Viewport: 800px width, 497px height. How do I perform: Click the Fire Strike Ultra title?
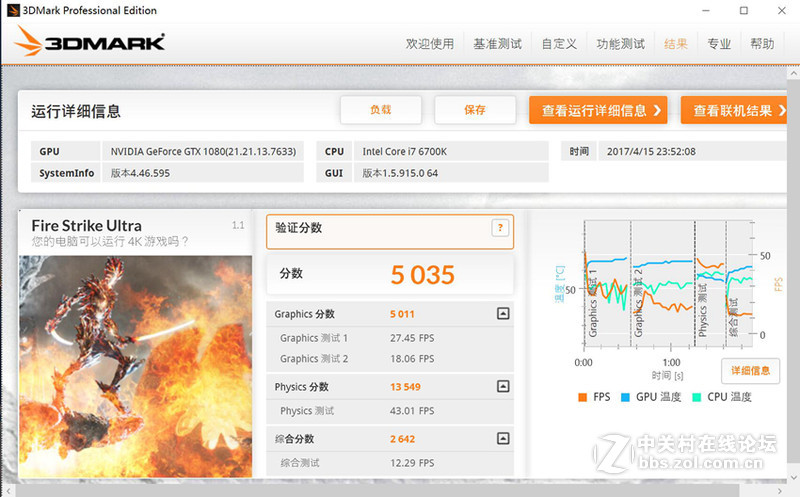(x=87, y=226)
